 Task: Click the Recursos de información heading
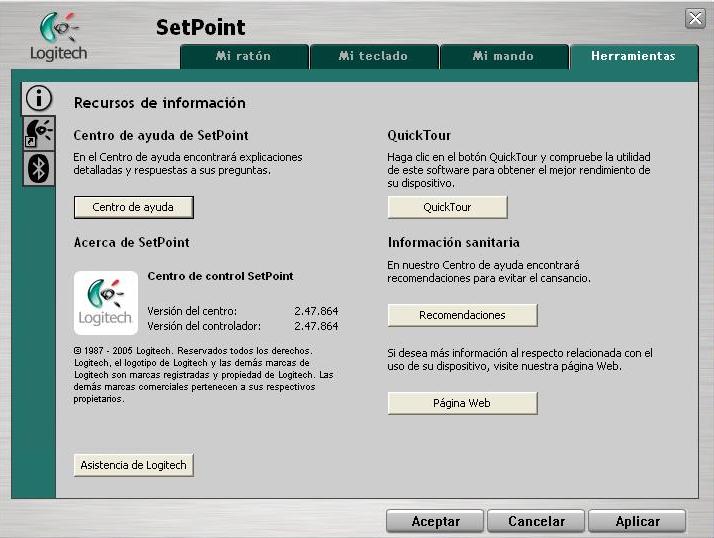159,103
